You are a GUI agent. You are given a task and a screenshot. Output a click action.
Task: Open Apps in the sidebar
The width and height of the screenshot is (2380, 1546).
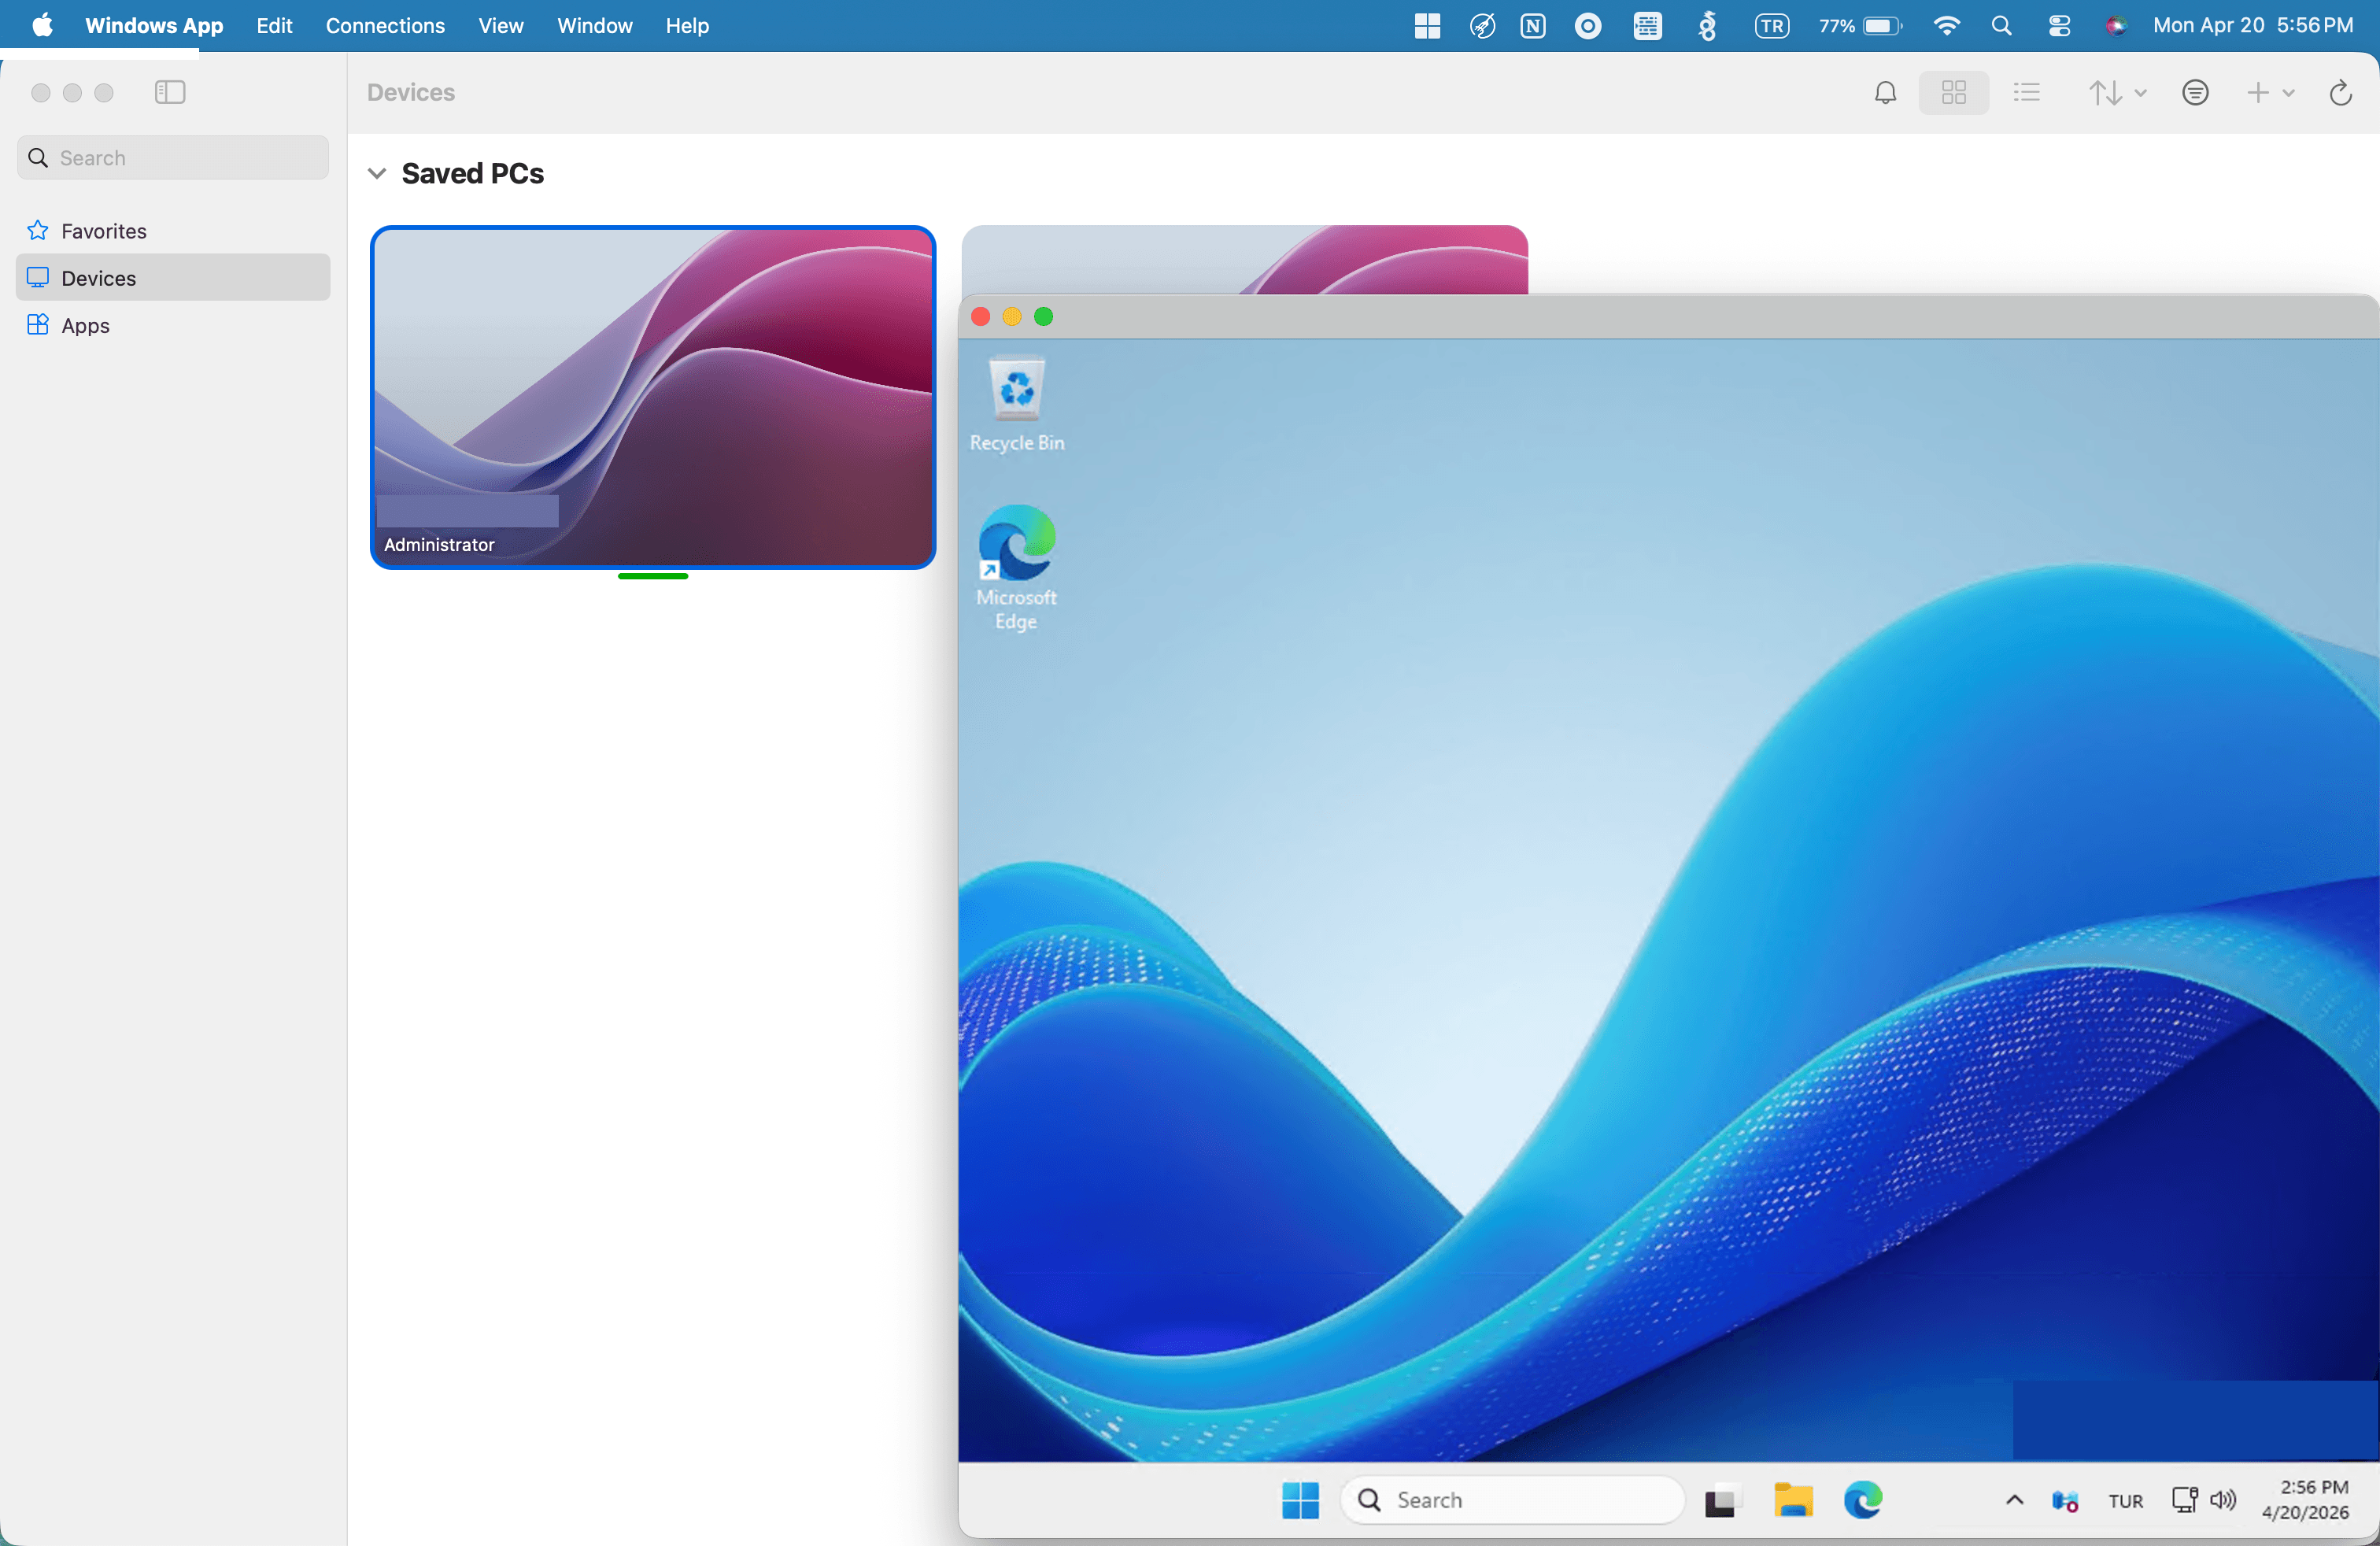173,325
